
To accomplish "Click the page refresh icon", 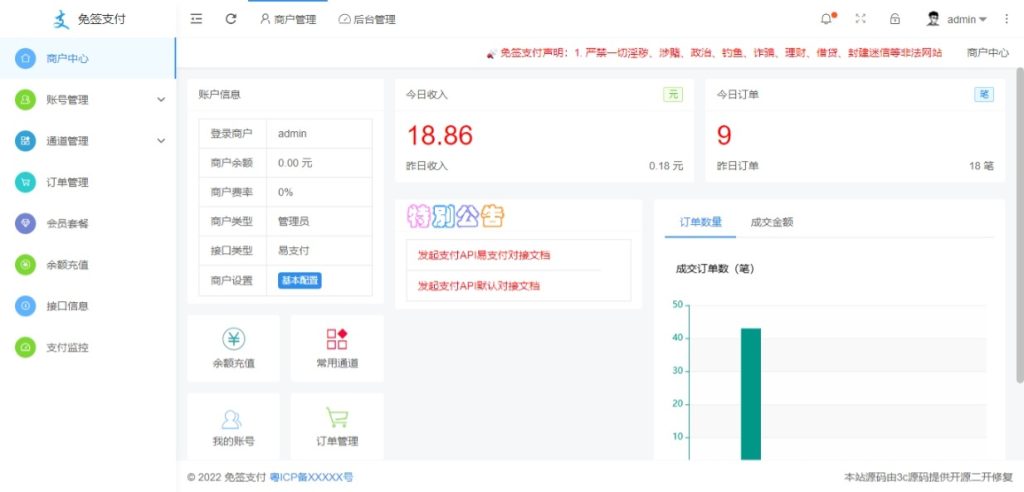I will [231, 19].
